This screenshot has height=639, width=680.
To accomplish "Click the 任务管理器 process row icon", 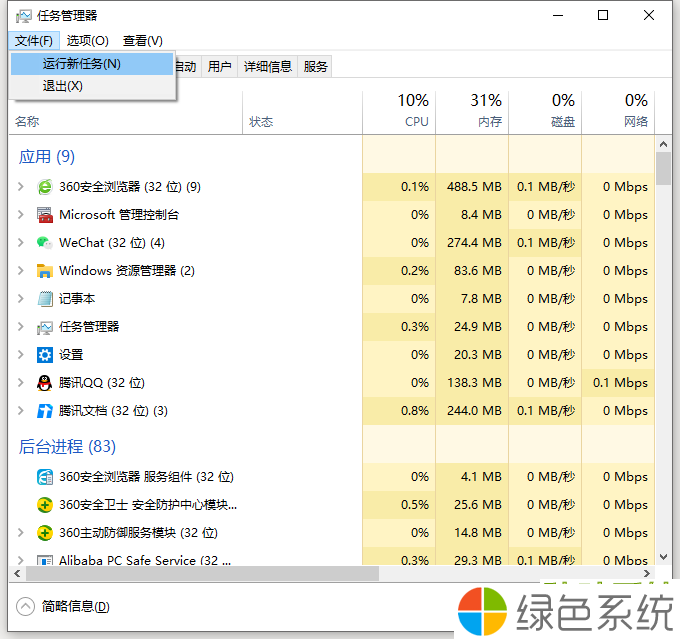I will (x=45, y=327).
